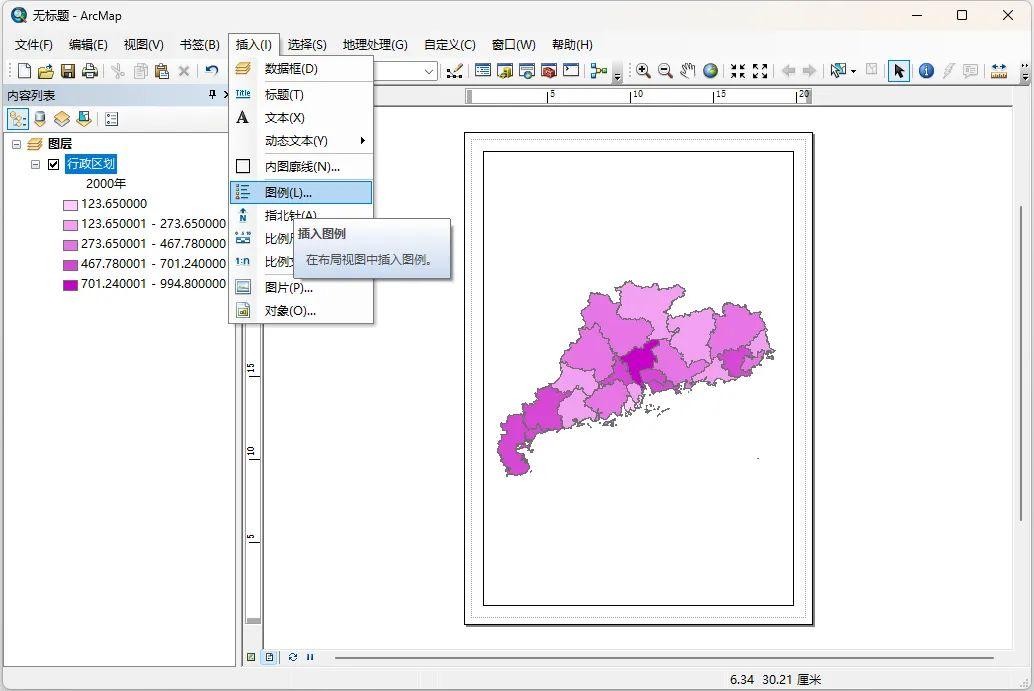Click the vertical scrollbar of layout view
The height and width of the screenshot is (691, 1034).
(1021, 363)
